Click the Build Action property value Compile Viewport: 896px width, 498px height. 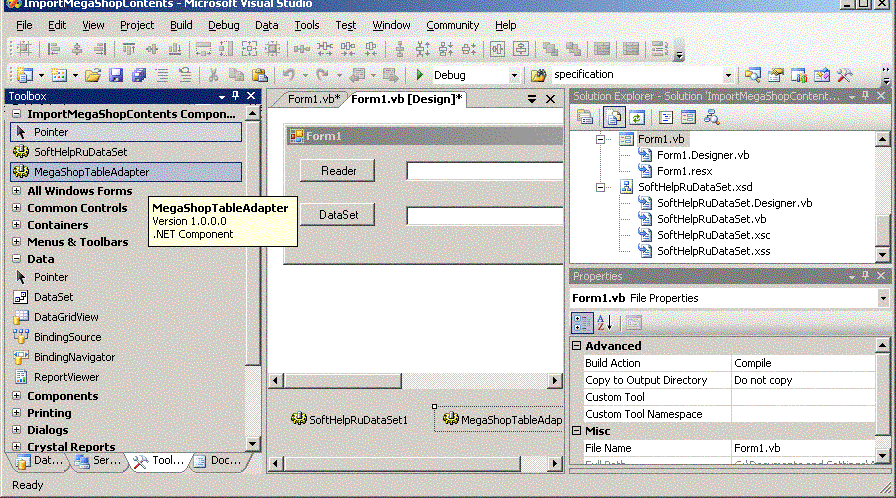pyautogui.click(x=803, y=363)
